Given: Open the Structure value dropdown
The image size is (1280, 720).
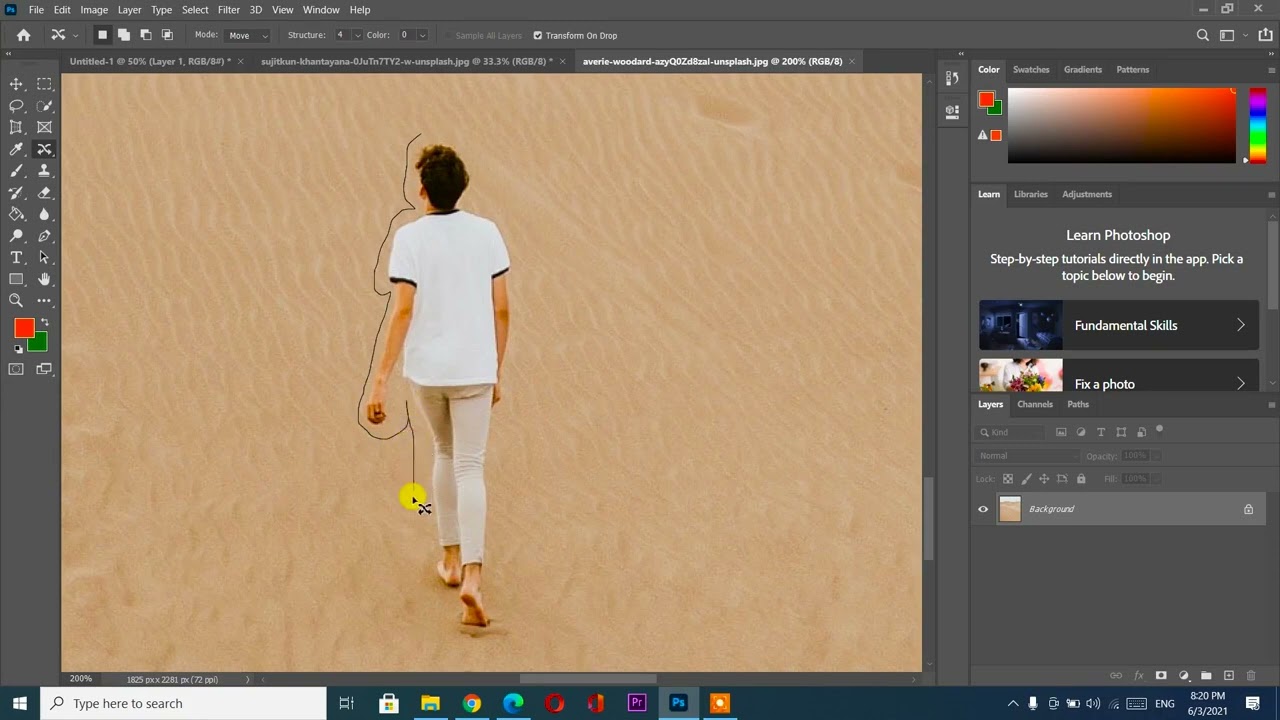Looking at the screenshot, I should pyautogui.click(x=357, y=35).
